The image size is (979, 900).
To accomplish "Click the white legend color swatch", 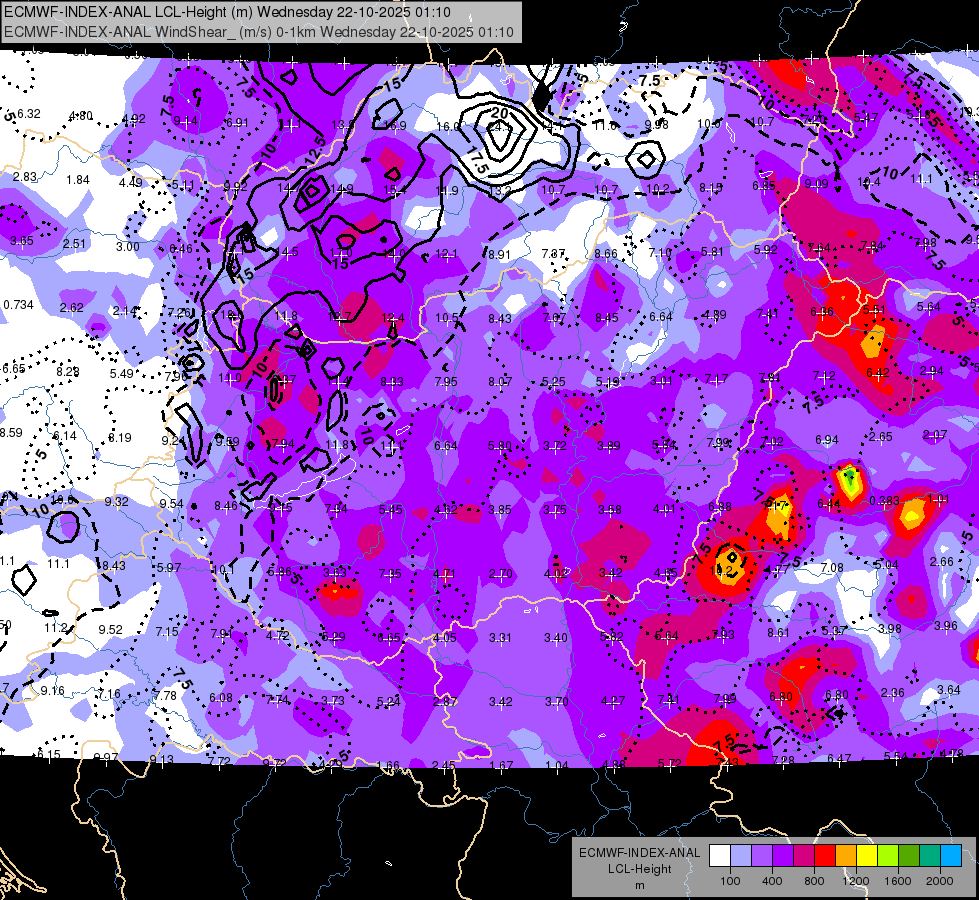I will 720,856.
